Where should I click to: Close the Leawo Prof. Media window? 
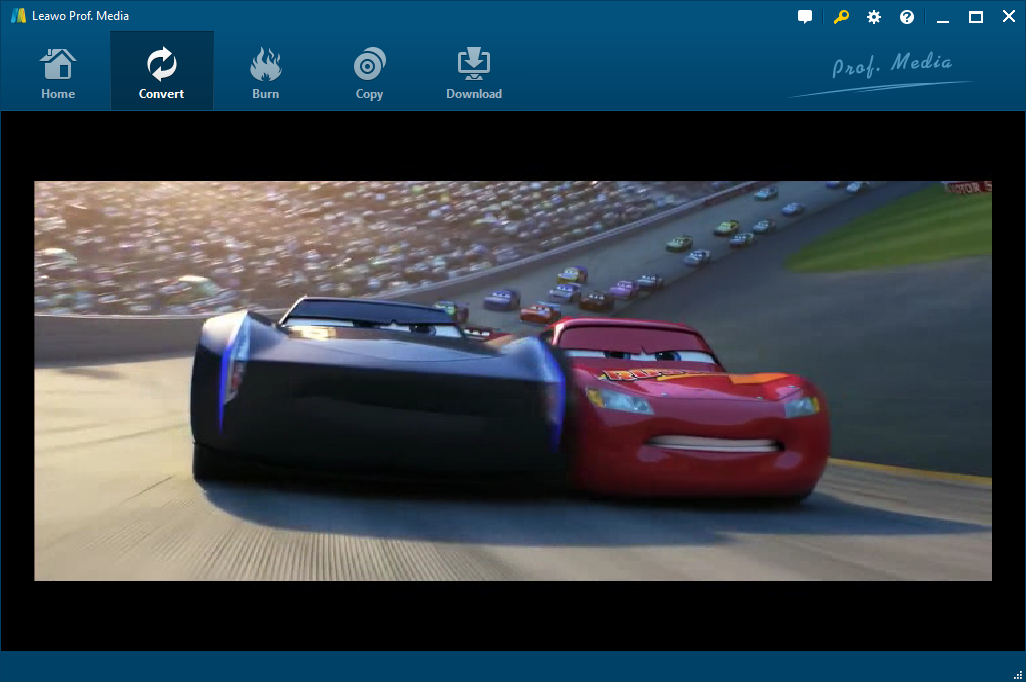coord(1009,16)
